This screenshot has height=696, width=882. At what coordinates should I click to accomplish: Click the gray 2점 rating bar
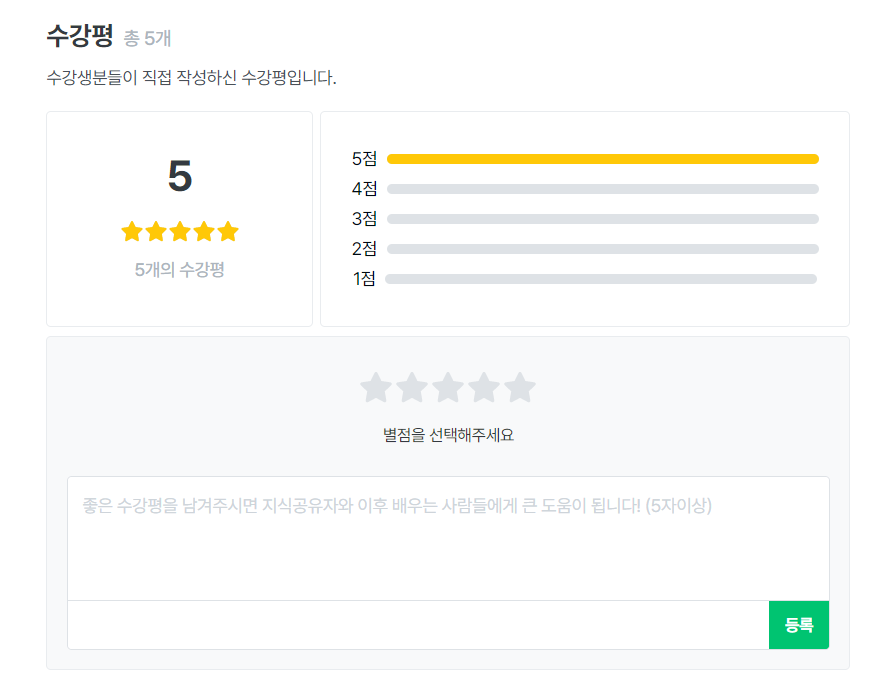(x=602, y=249)
